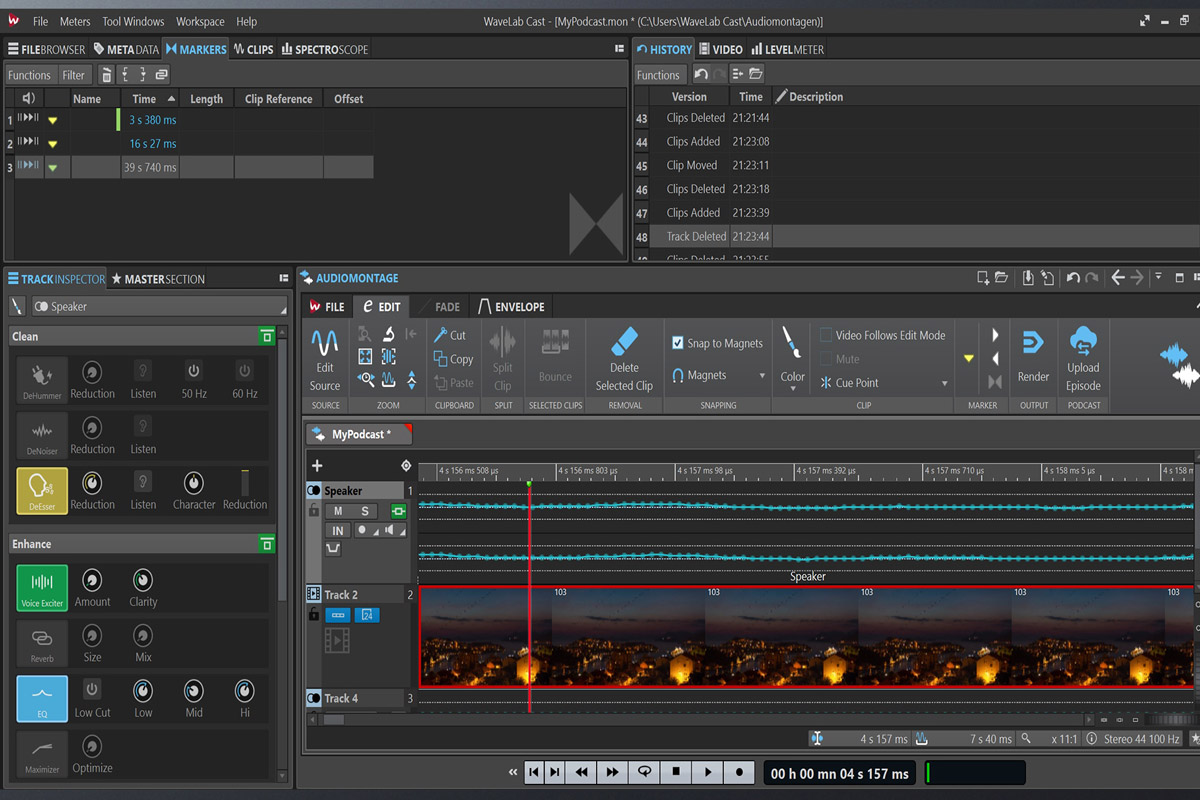The image size is (1200, 800).
Task: Toggle the EQ module icon
Action: pos(42,699)
